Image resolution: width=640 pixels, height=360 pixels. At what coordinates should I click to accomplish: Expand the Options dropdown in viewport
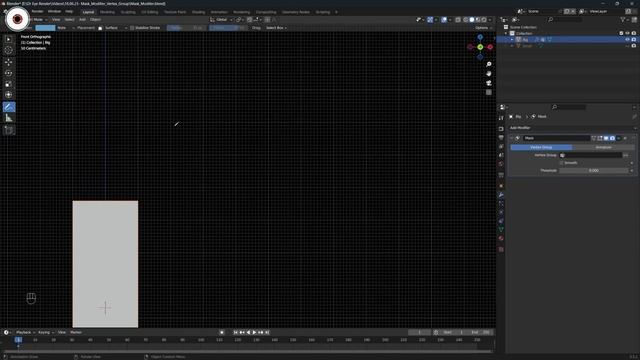484,28
